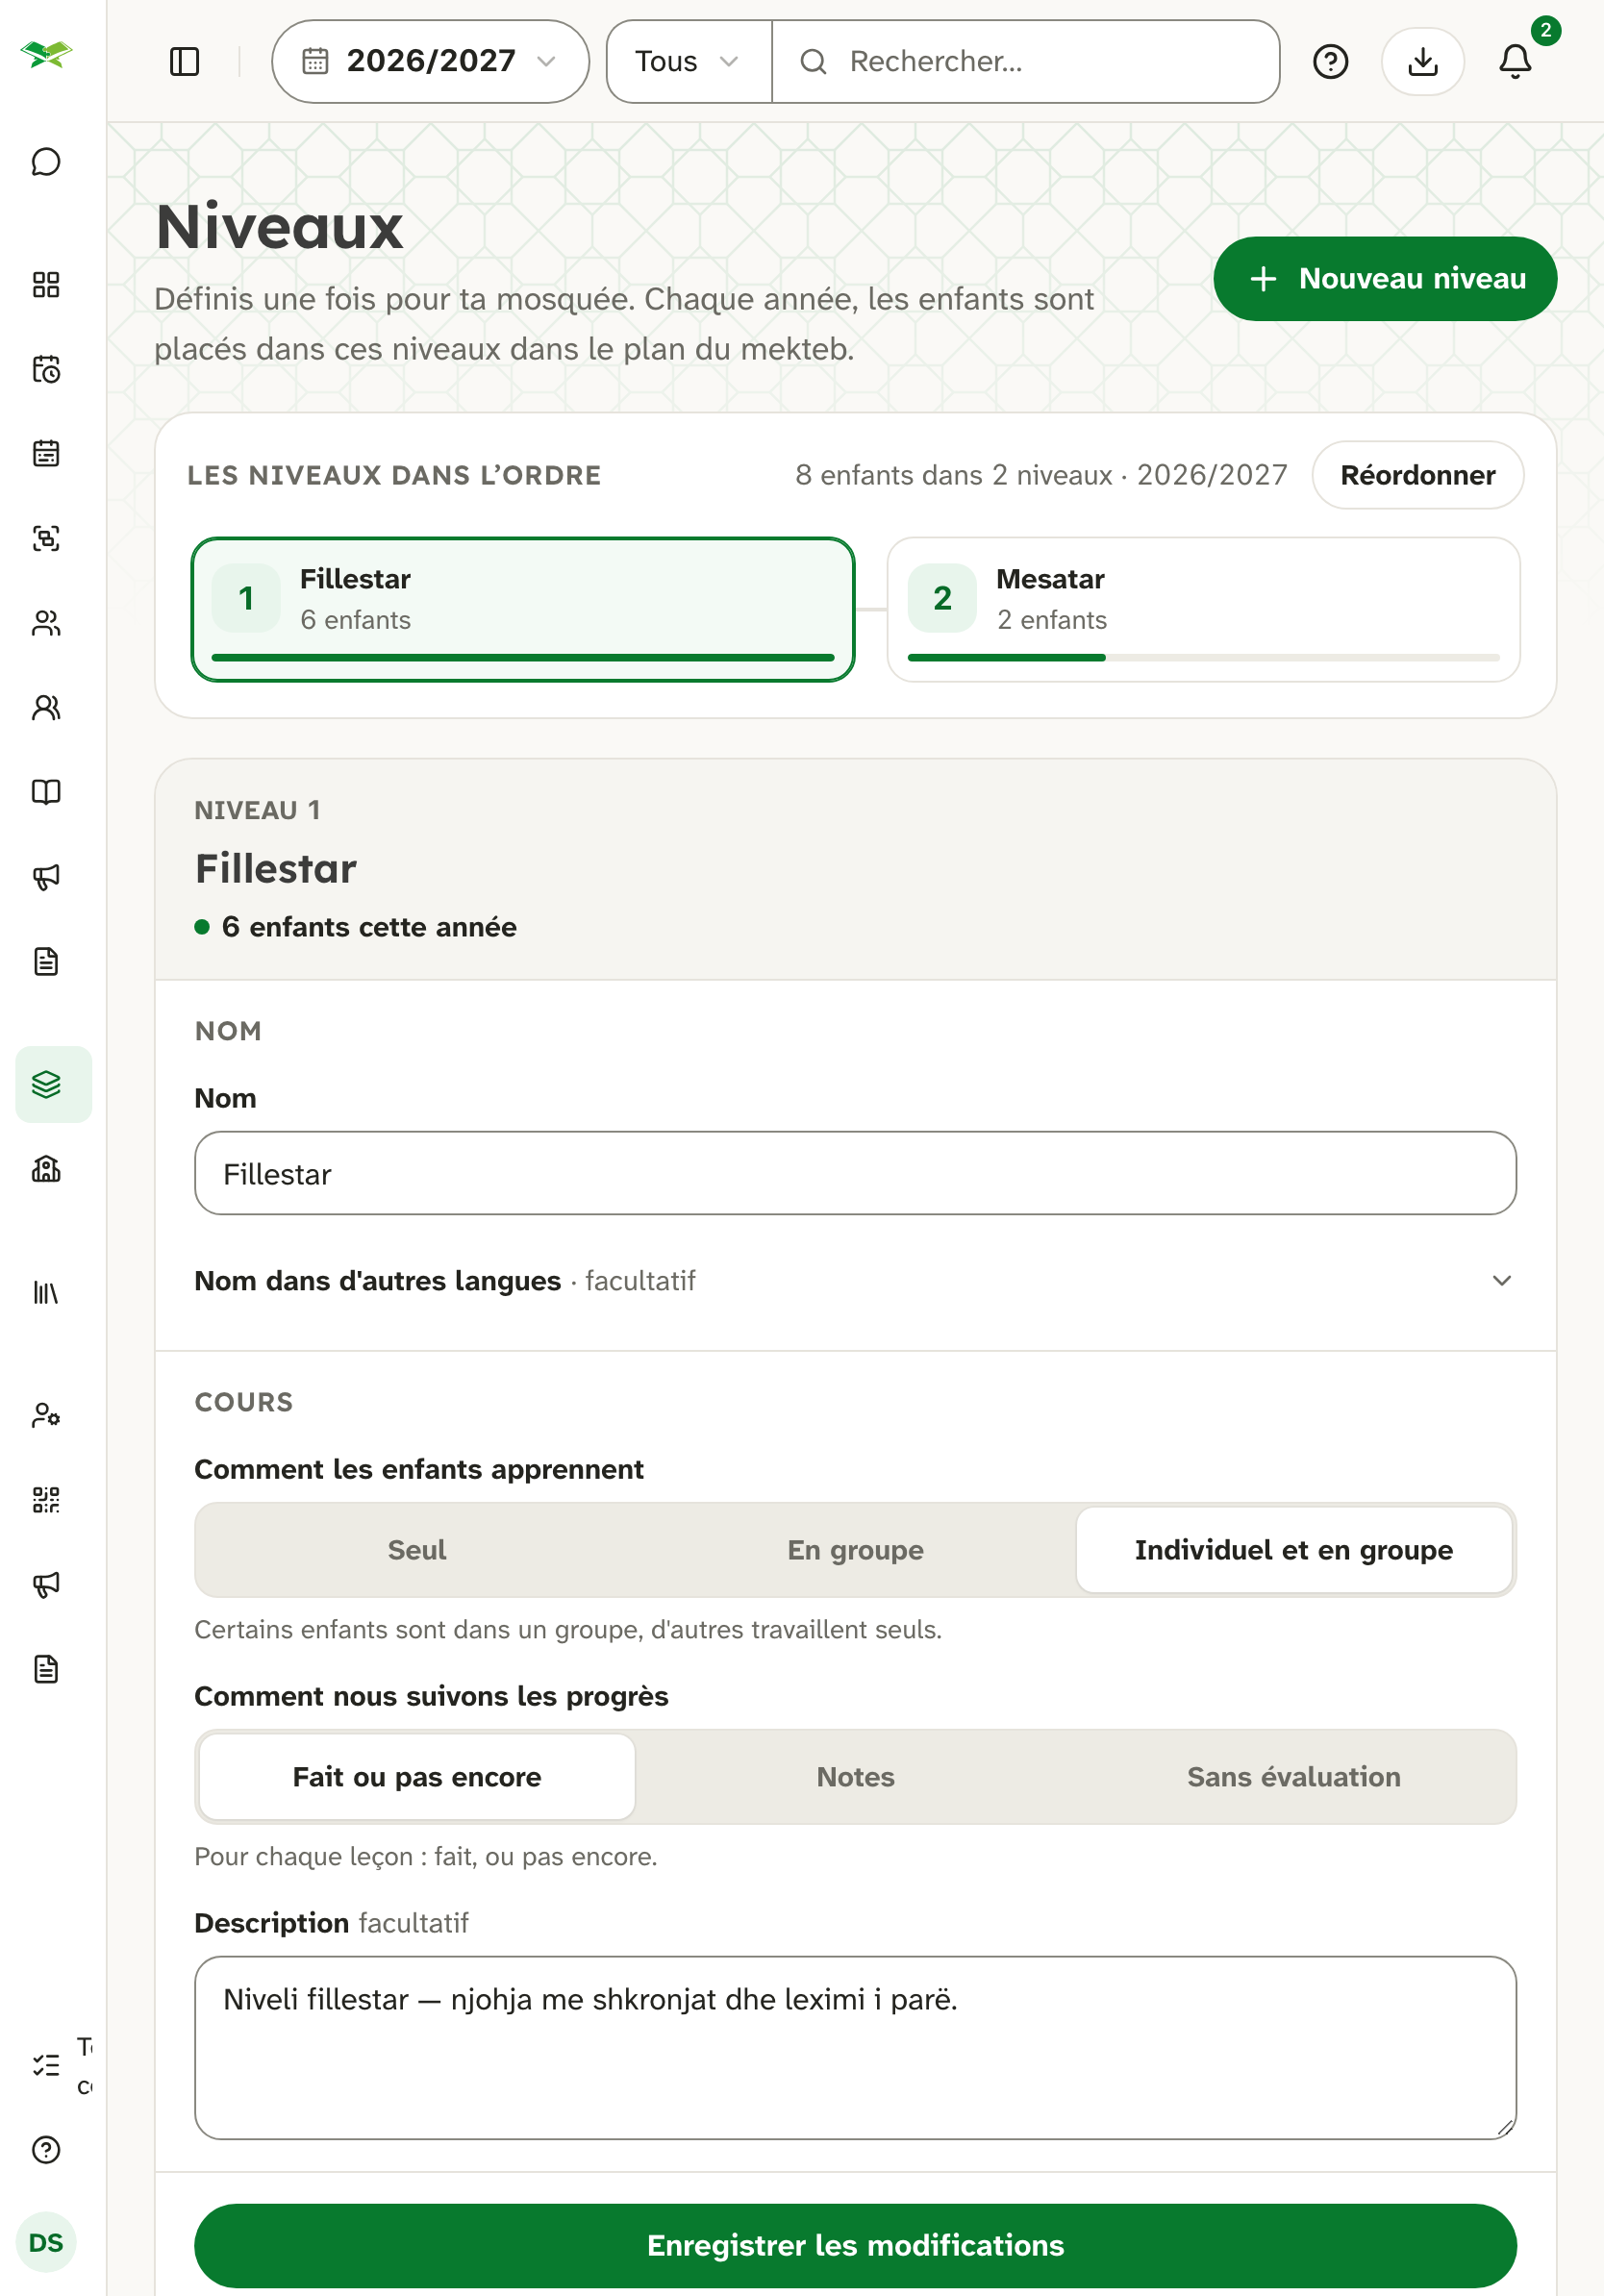Click the Nouveau niveau button
Viewport: 1604px width, 2296px height.
[1384, 278]
